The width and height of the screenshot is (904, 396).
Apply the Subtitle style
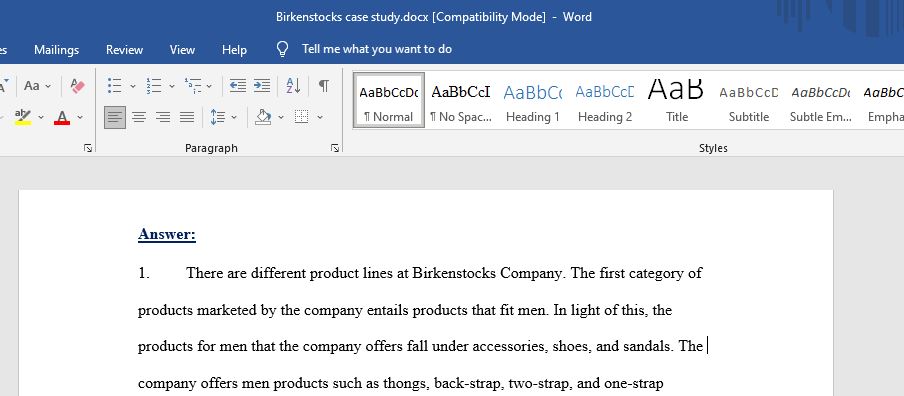748,100
